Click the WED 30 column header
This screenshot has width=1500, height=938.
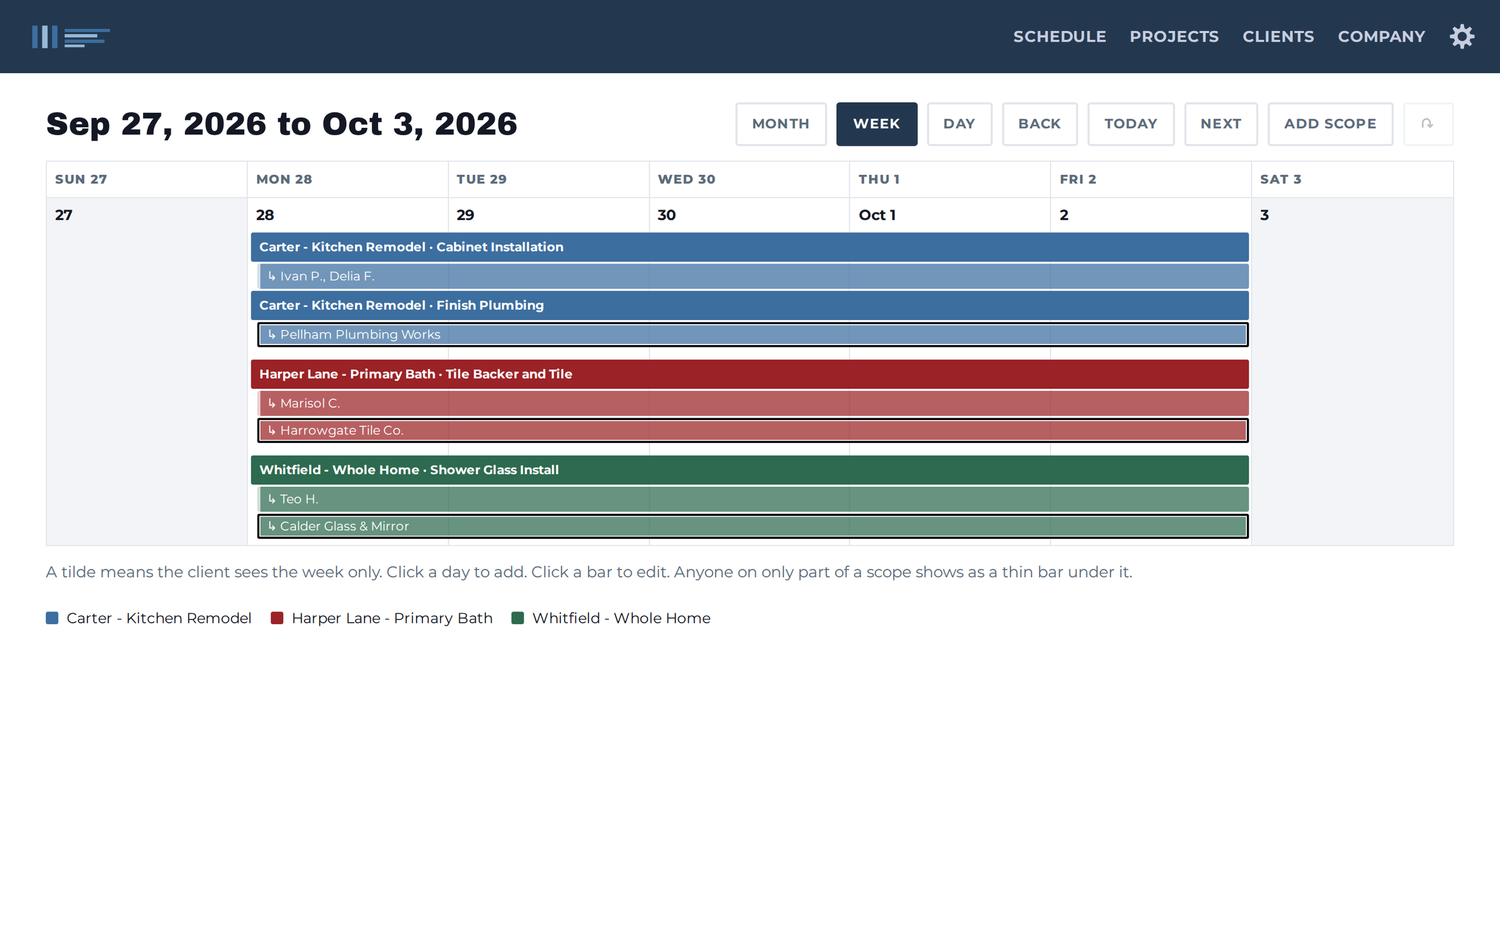[750, 180]
